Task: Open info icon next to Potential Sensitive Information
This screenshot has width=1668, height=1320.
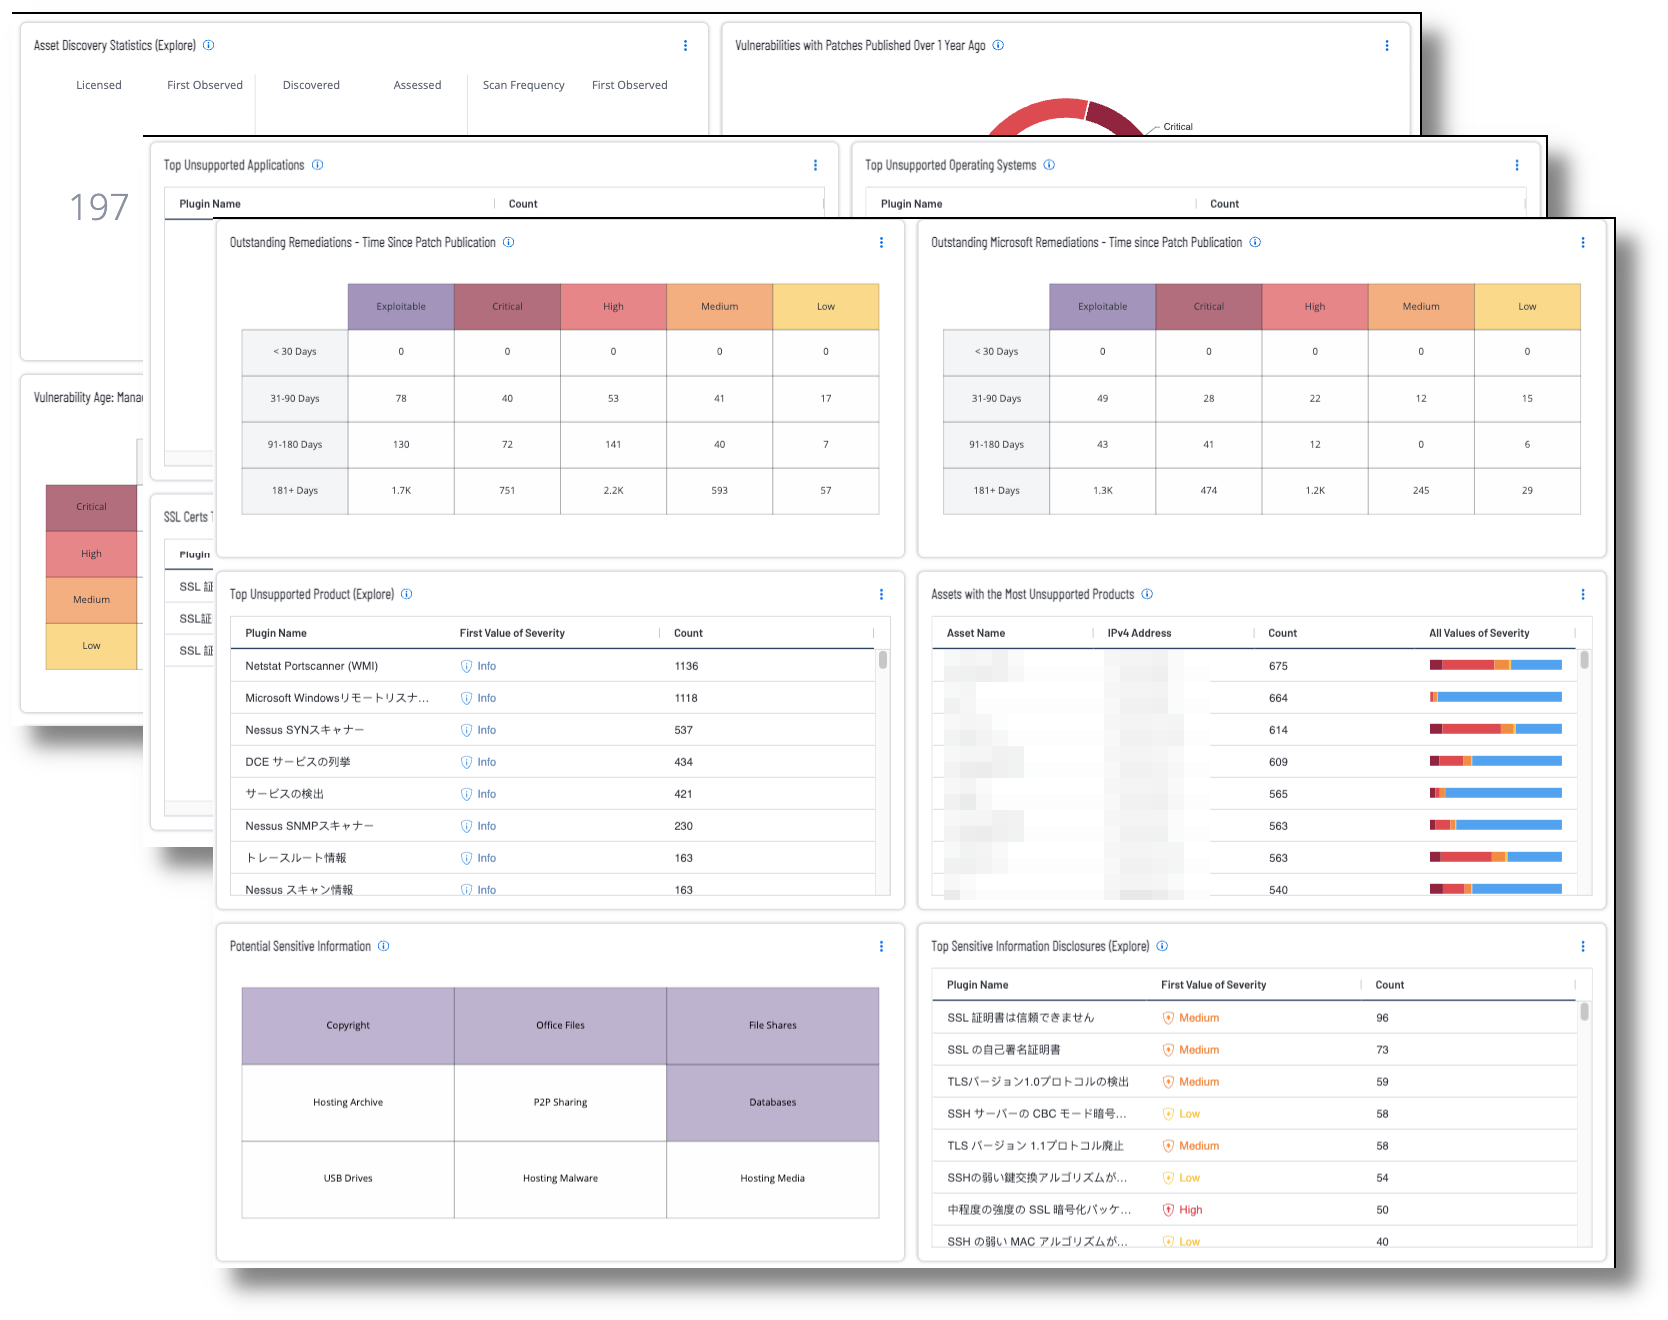Action: 383,946
